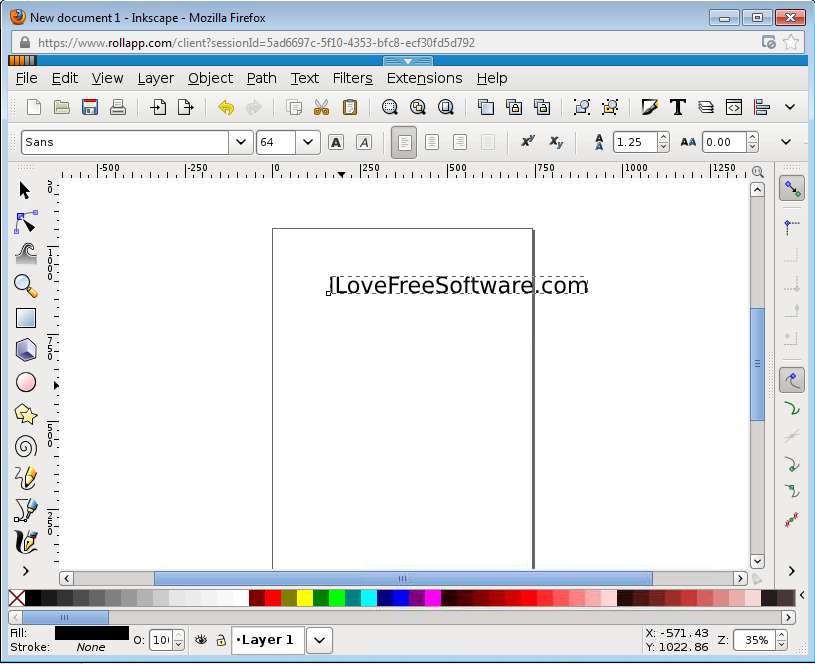Pick the Tweak objects tool
Screen dimensions: 815x664
pyautogui.click(x=25, y=254)
